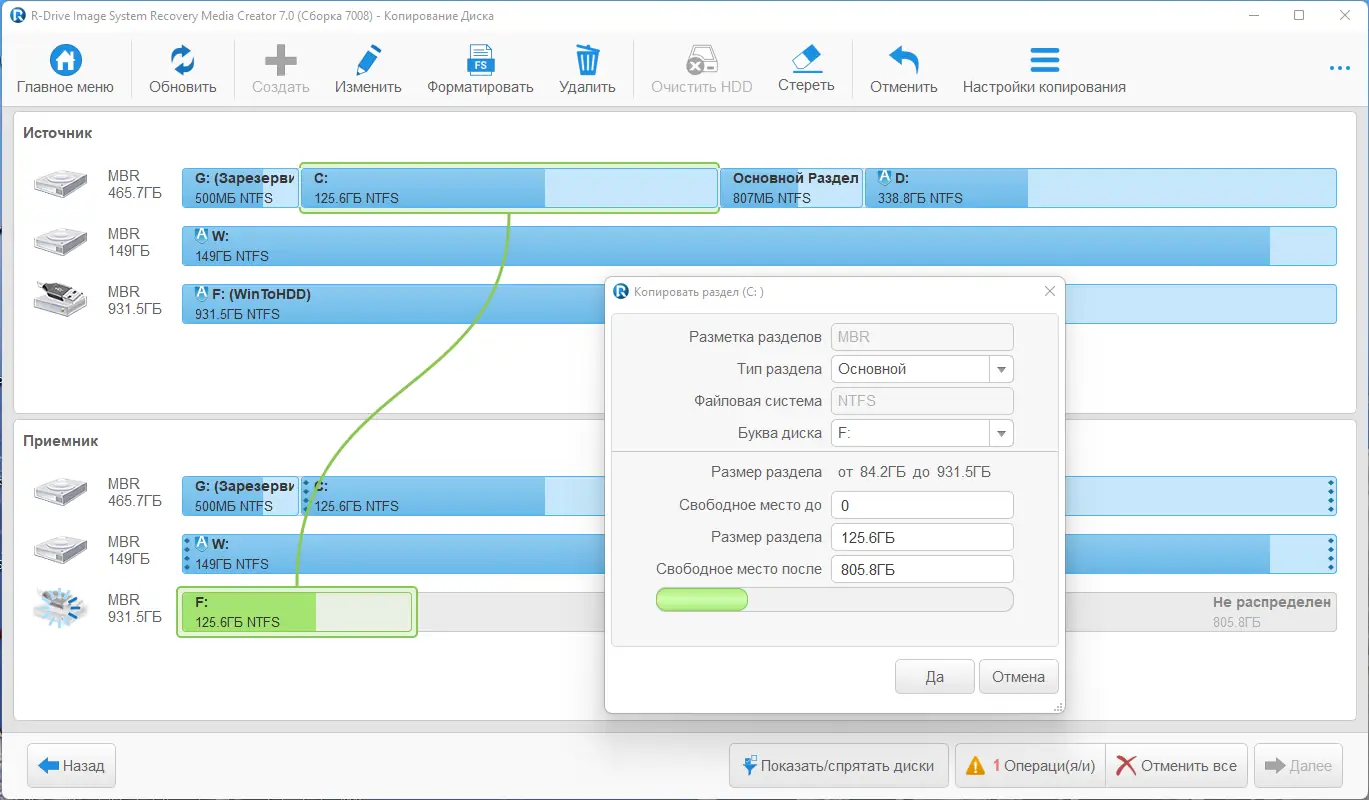Click the Далее button
Image resolution: width=1369 pixels, height=800 pixels.
click(1298, 766)
